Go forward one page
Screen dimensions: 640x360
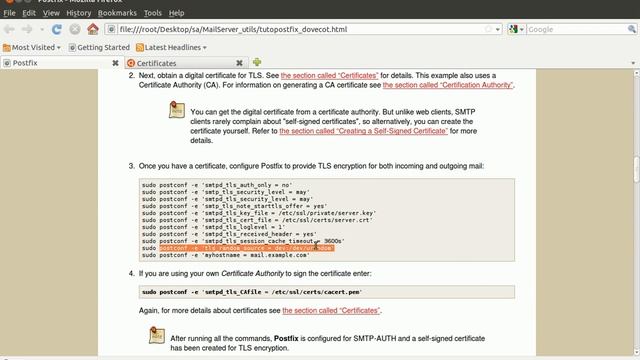point(27,29)
